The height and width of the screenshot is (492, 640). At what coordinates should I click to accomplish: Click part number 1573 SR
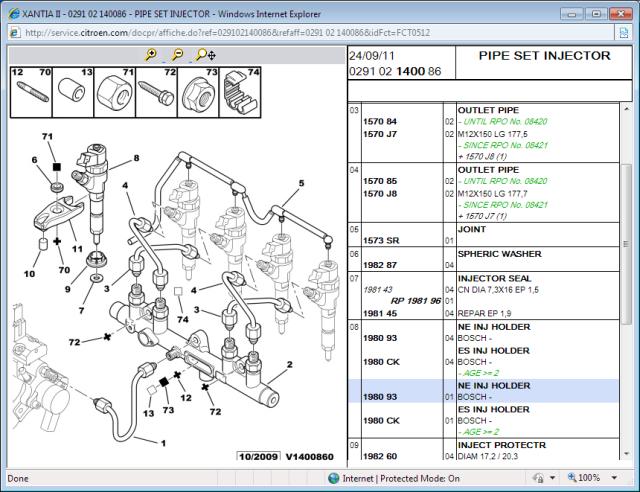tap(381, 240)
